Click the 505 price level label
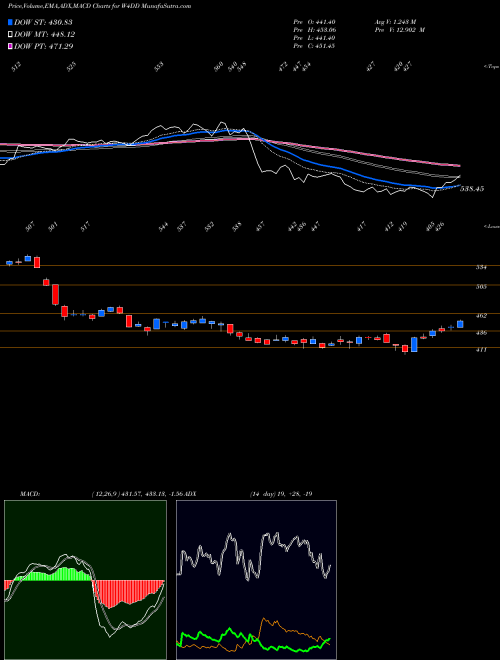 [481, 287]
